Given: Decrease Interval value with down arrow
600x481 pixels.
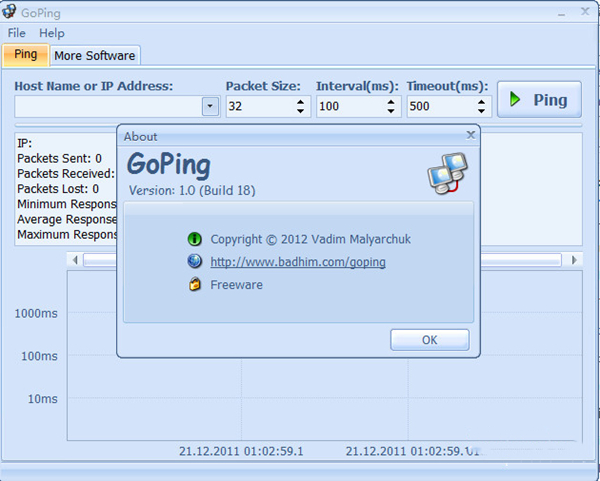Looking at the screenshot, I should pyautogui.click(x=390, y=111).
